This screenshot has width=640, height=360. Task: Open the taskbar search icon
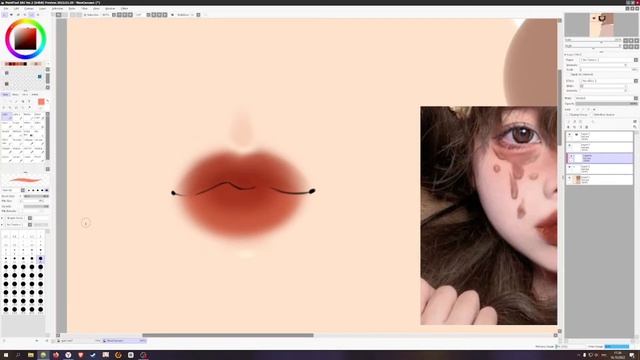tap(18, 355)
